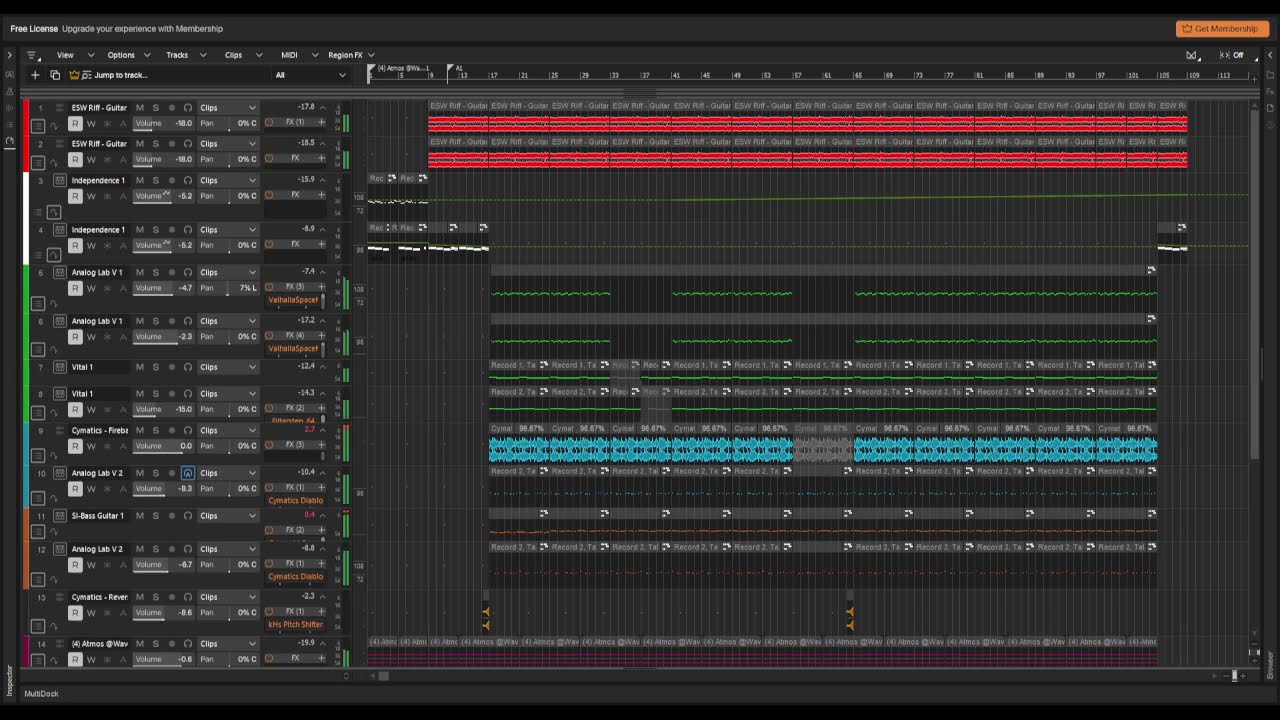Open Cymatics Diablo effect on track 10
Viewport: 1280px width, 720px height.
pyautogui.click(x=295, y=501)
